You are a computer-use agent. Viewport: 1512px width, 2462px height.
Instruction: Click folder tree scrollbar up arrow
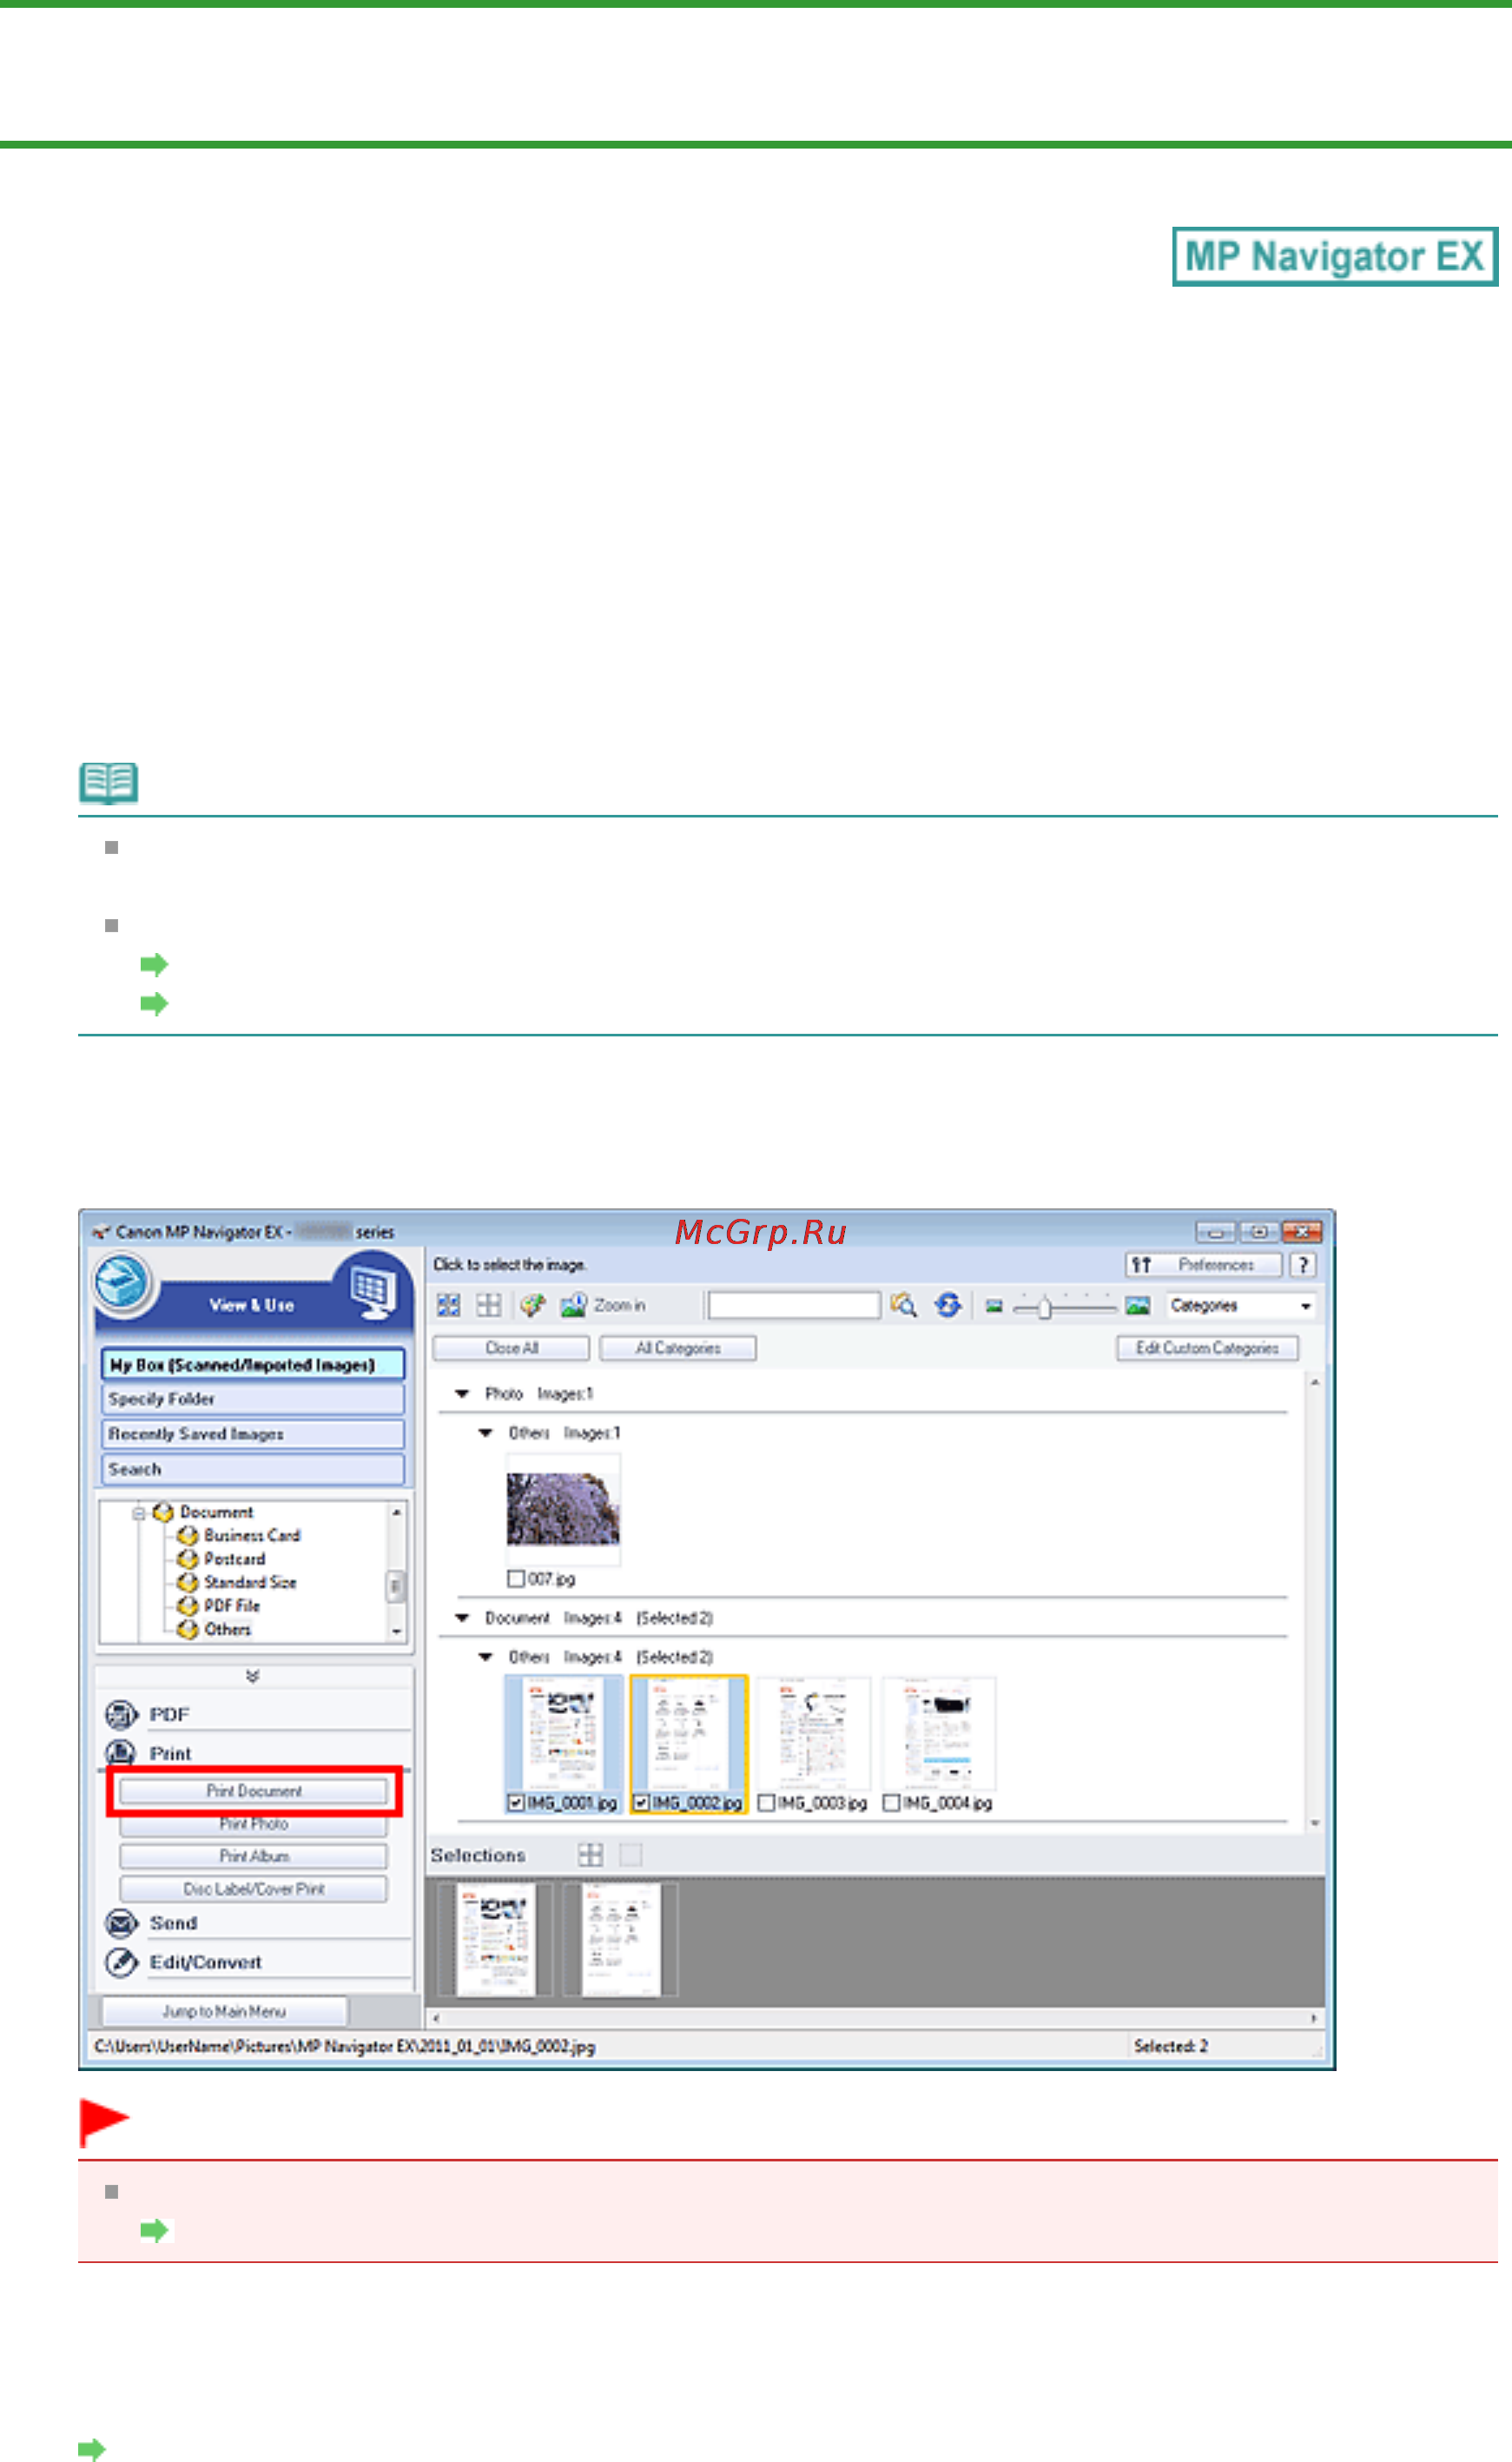point(397,1512)
